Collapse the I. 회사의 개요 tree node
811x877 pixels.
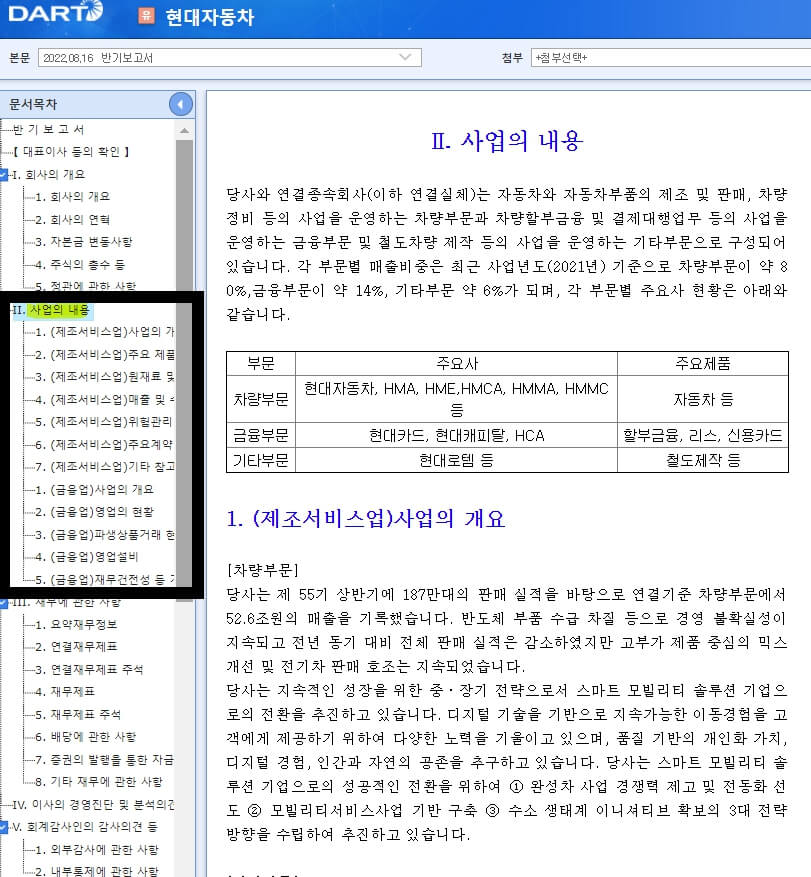coord(3,175)
